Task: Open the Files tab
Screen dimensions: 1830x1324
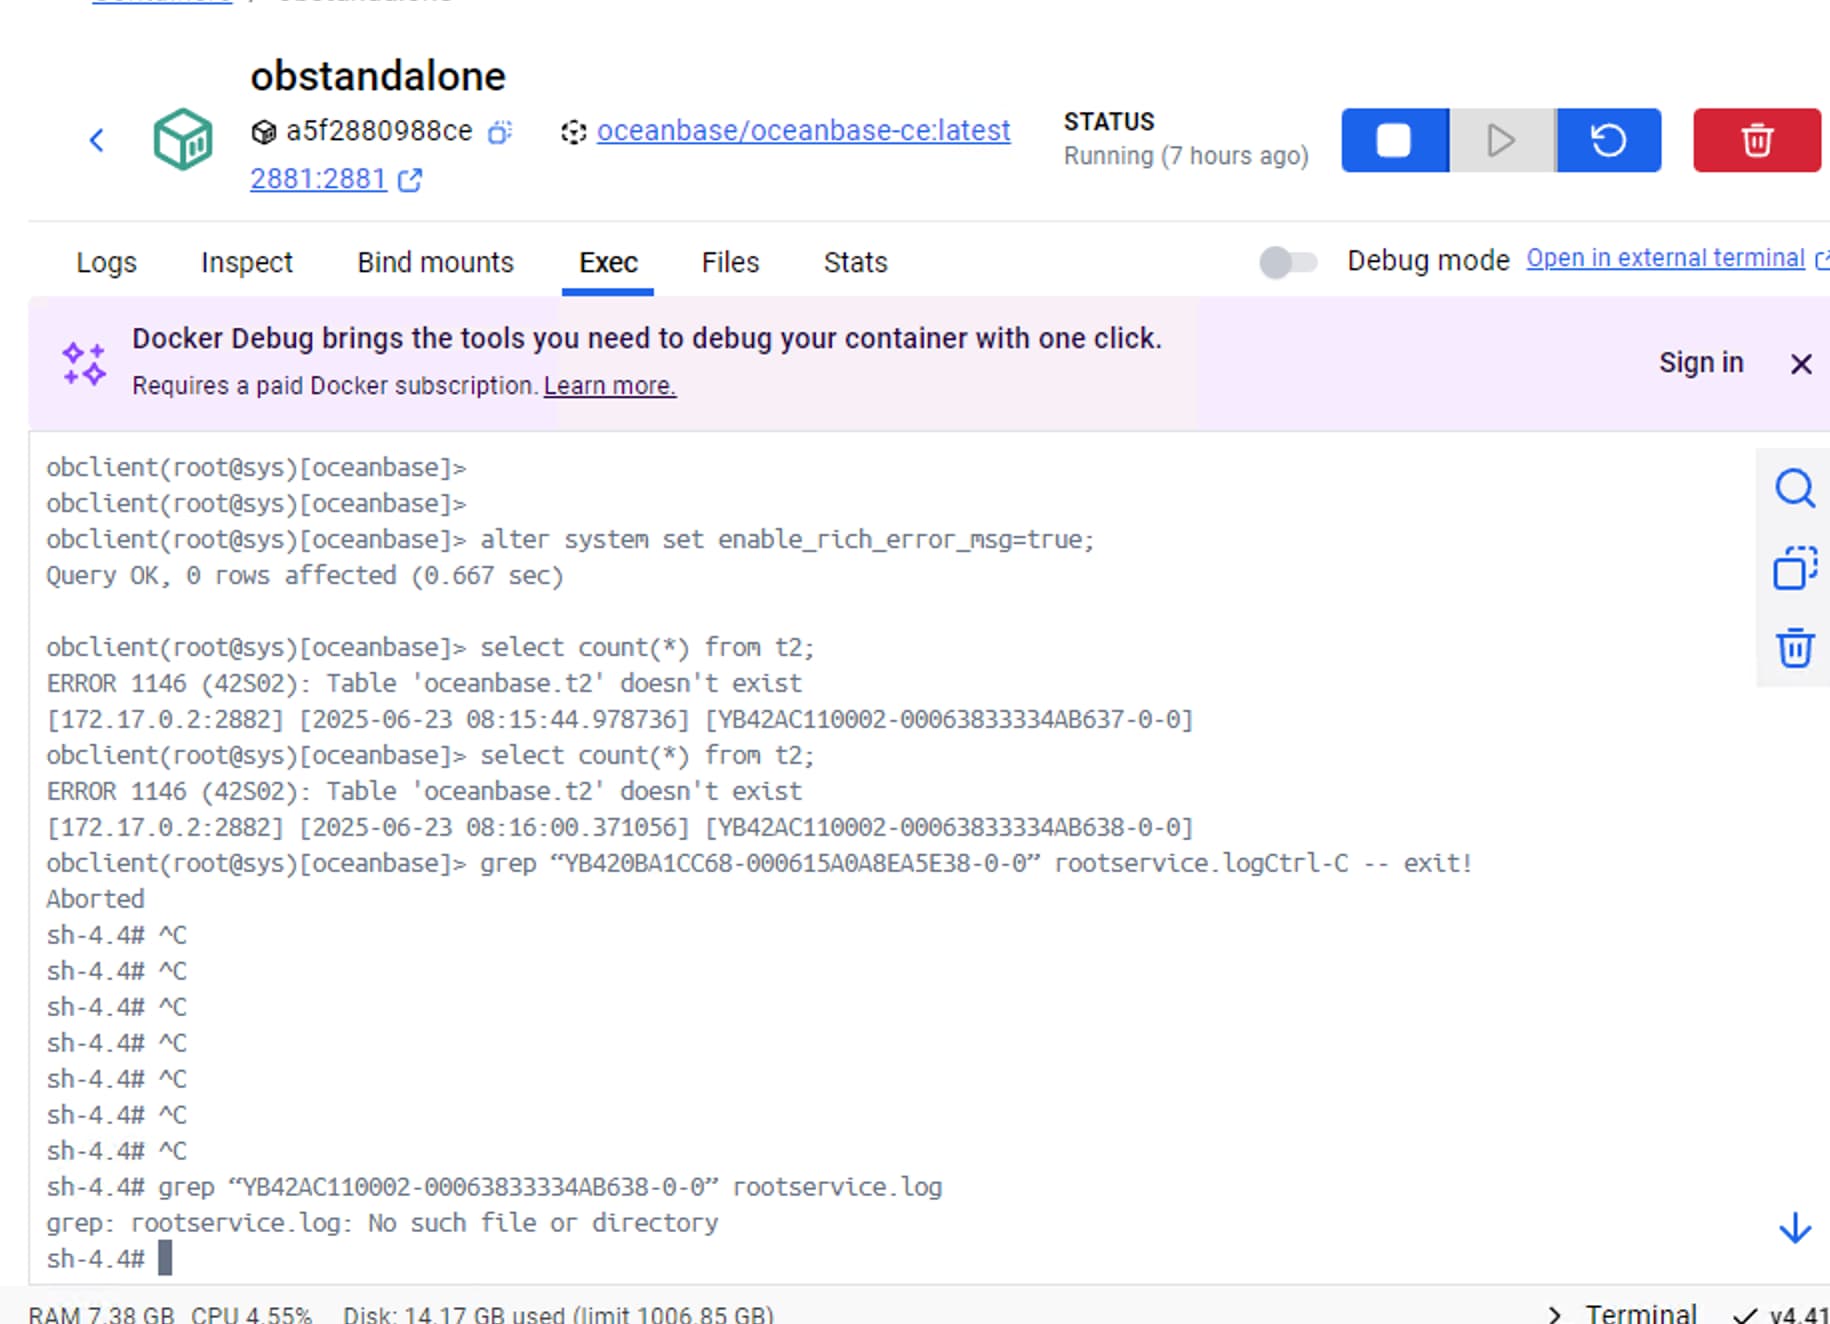Action: (x=730, y=262)
